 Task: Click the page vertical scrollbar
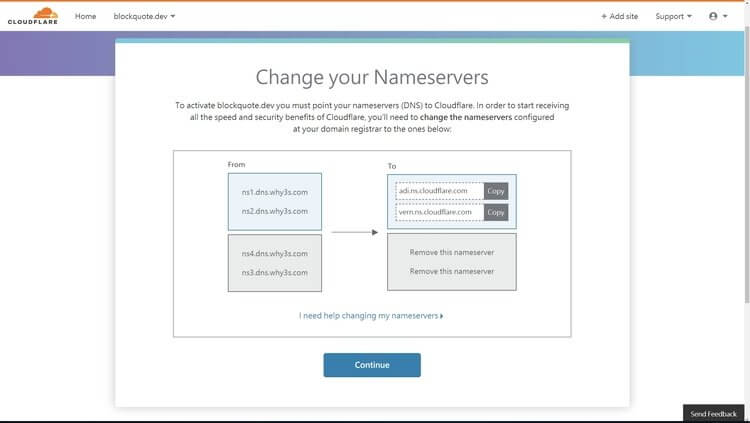coord(747,163)
